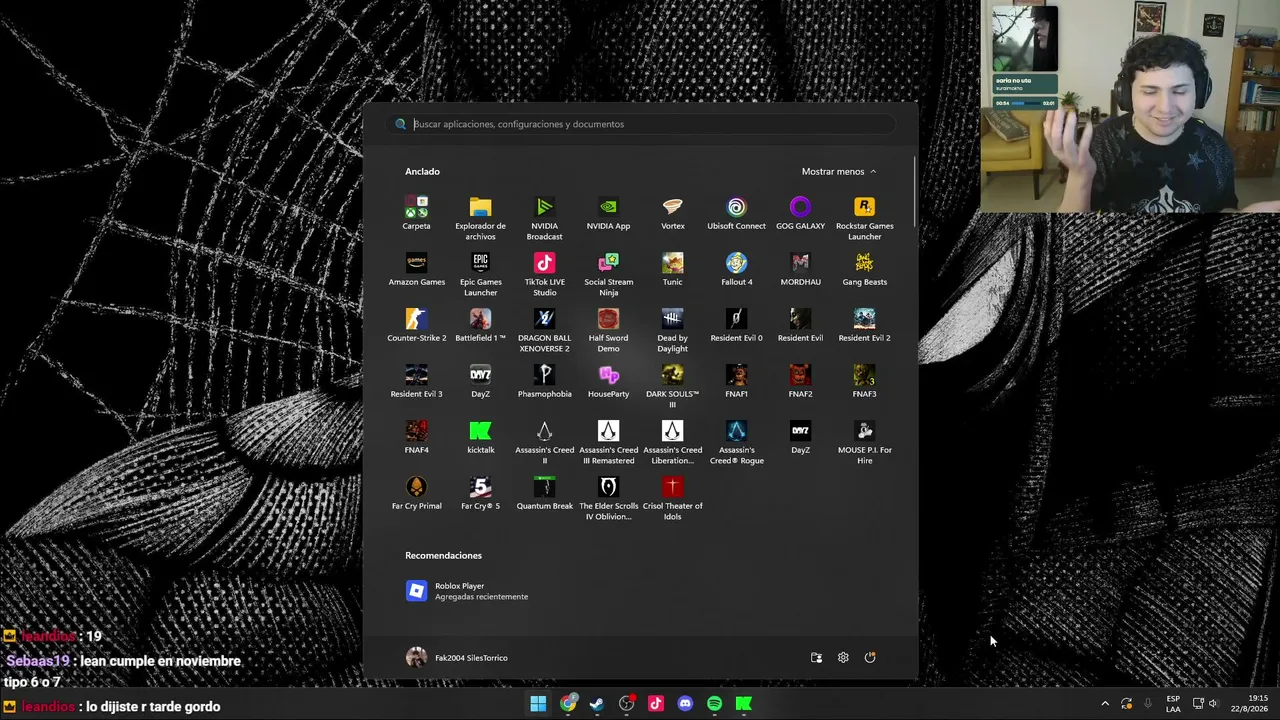Start Far Cry 5
Image resolution: width=1280 pixels, height=720 pixels.
[x=480, y=494]
